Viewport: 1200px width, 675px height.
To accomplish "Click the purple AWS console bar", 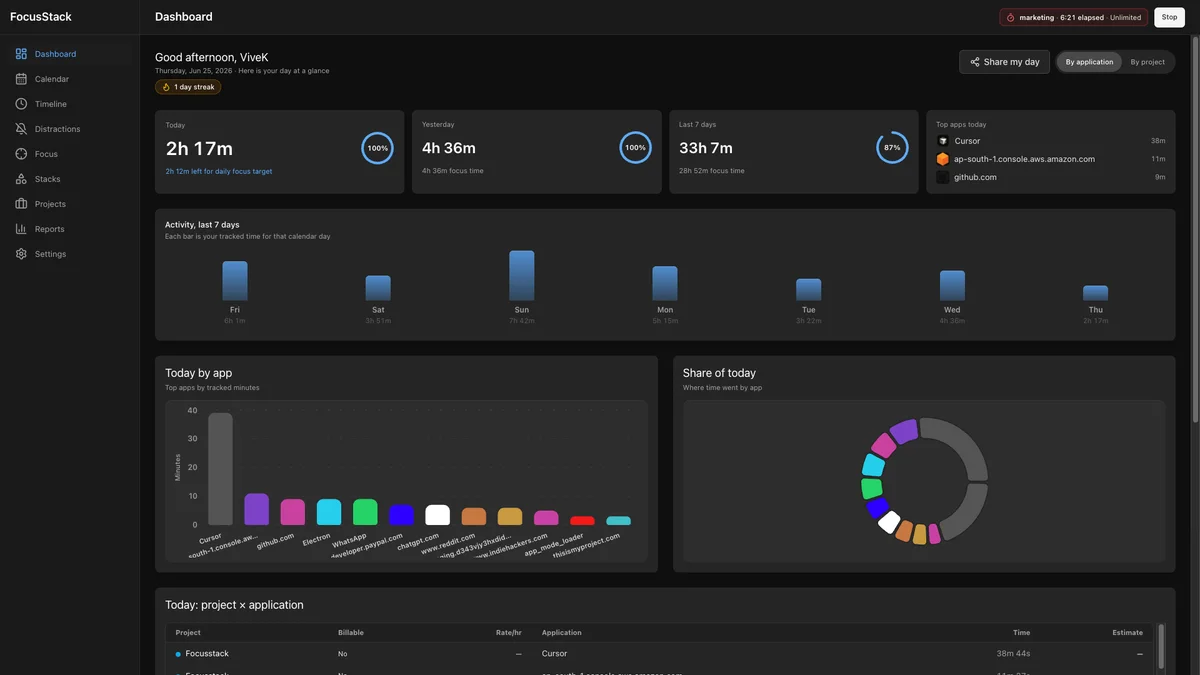I will 257,509.
